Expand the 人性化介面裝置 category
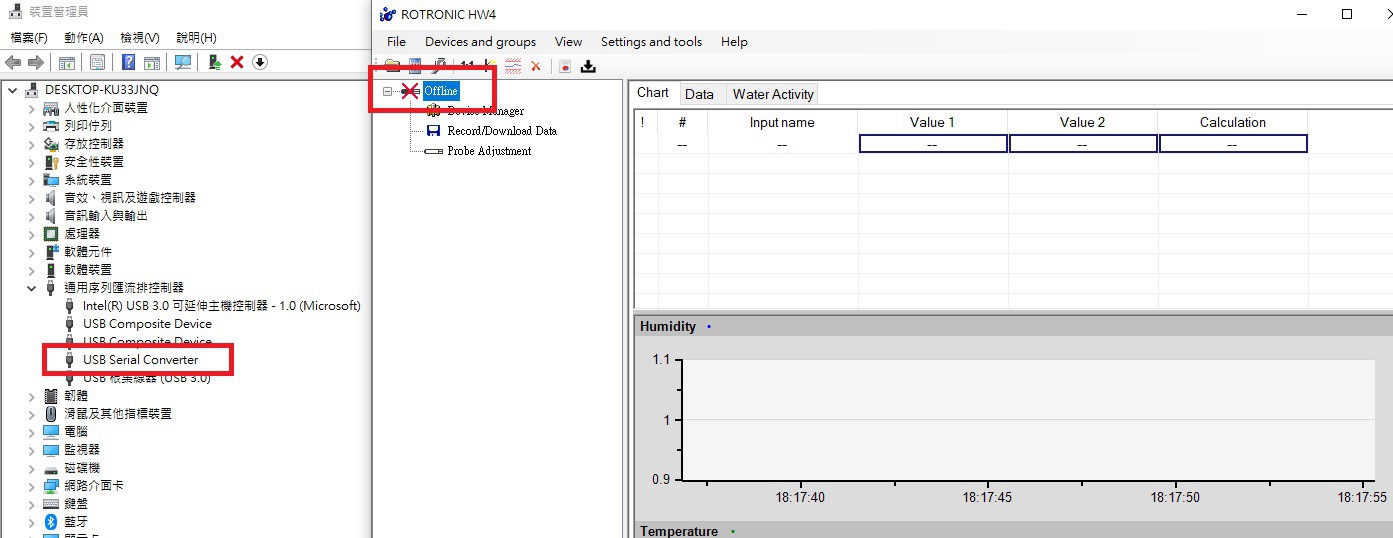 tap(32, 108)
